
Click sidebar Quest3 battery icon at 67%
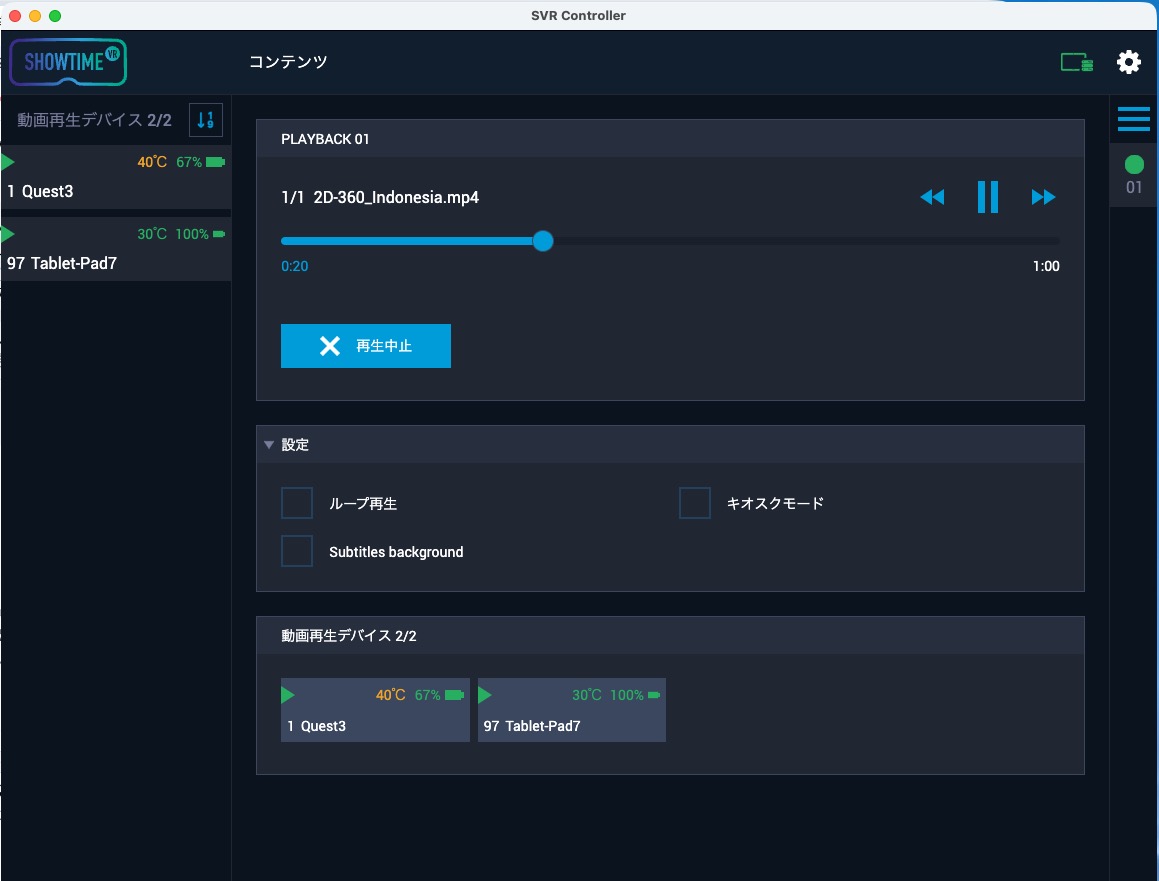coord(215,162)
